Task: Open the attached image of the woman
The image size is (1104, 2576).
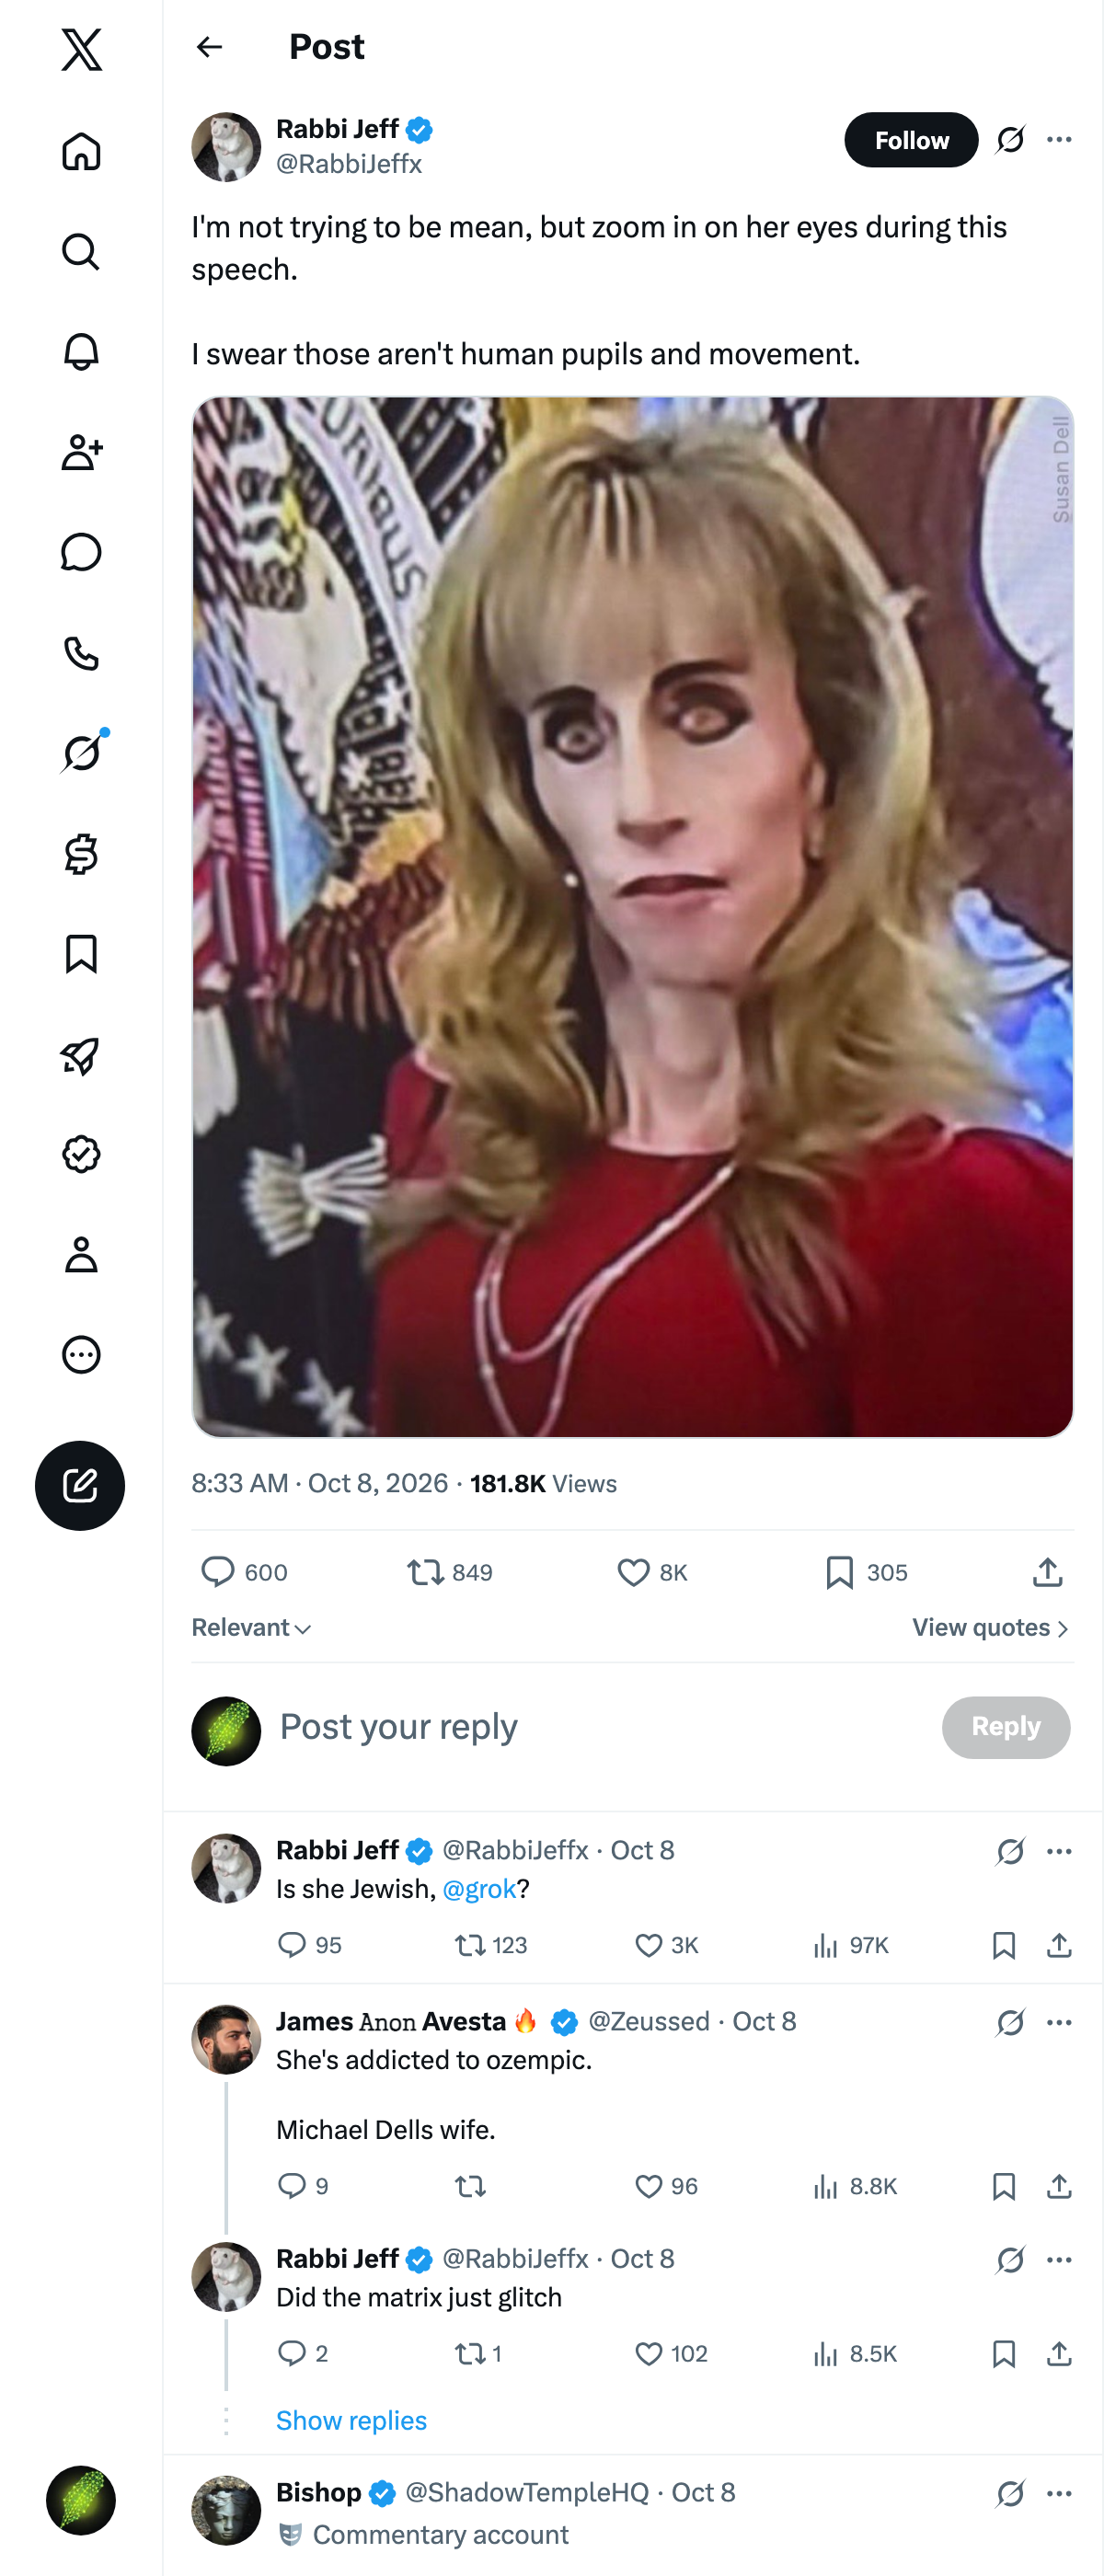Action: (x=632, y=917)
